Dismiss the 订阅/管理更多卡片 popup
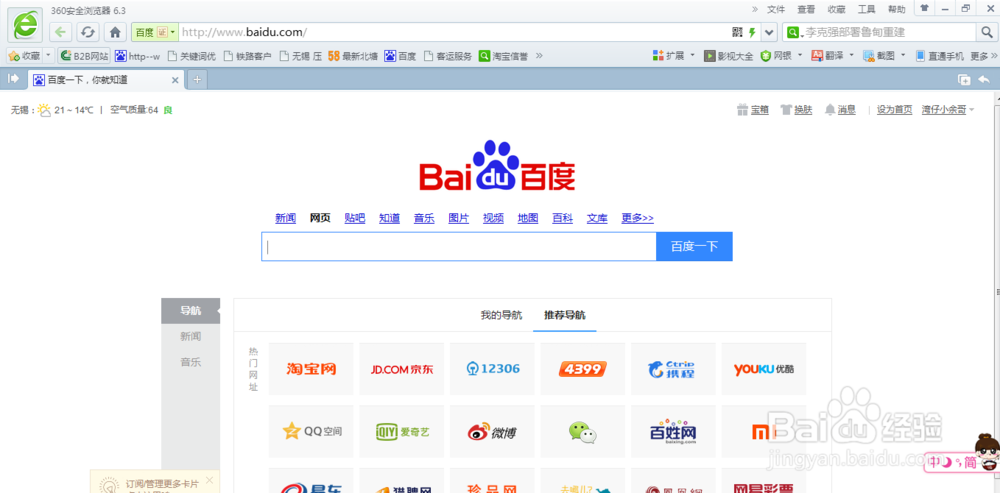 209,480
